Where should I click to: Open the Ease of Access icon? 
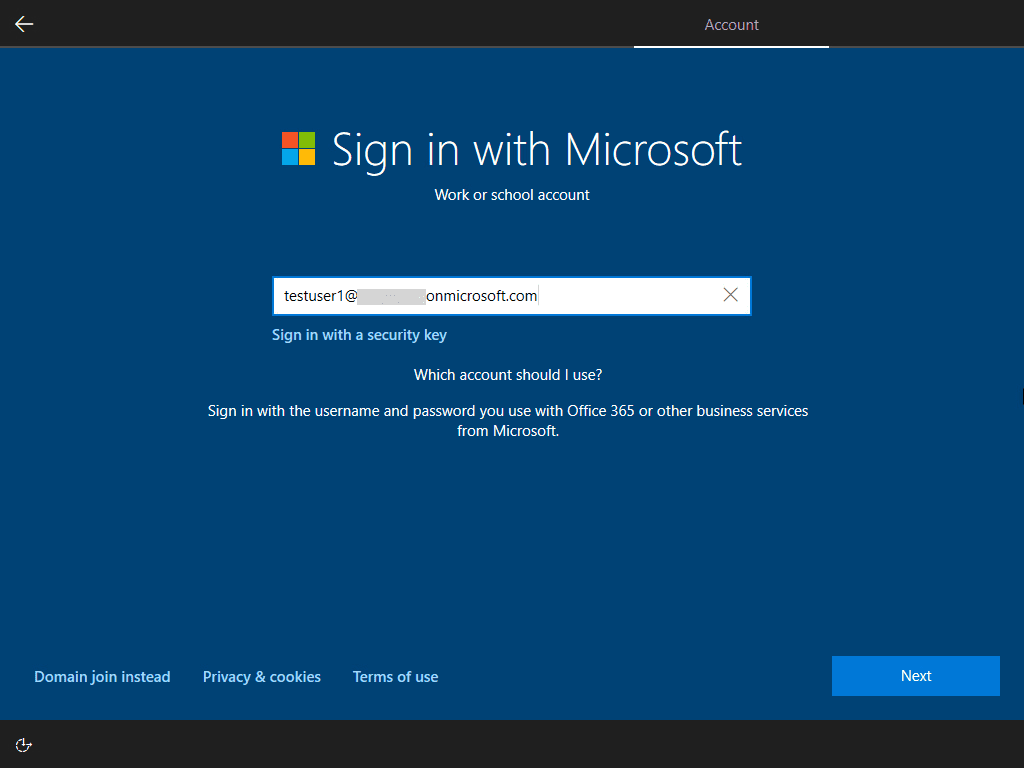(x=24, y=745)
